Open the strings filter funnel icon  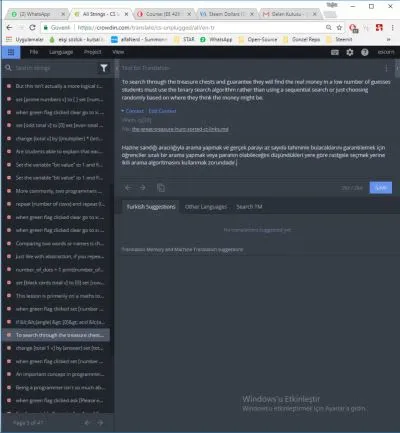click(104, 68)
